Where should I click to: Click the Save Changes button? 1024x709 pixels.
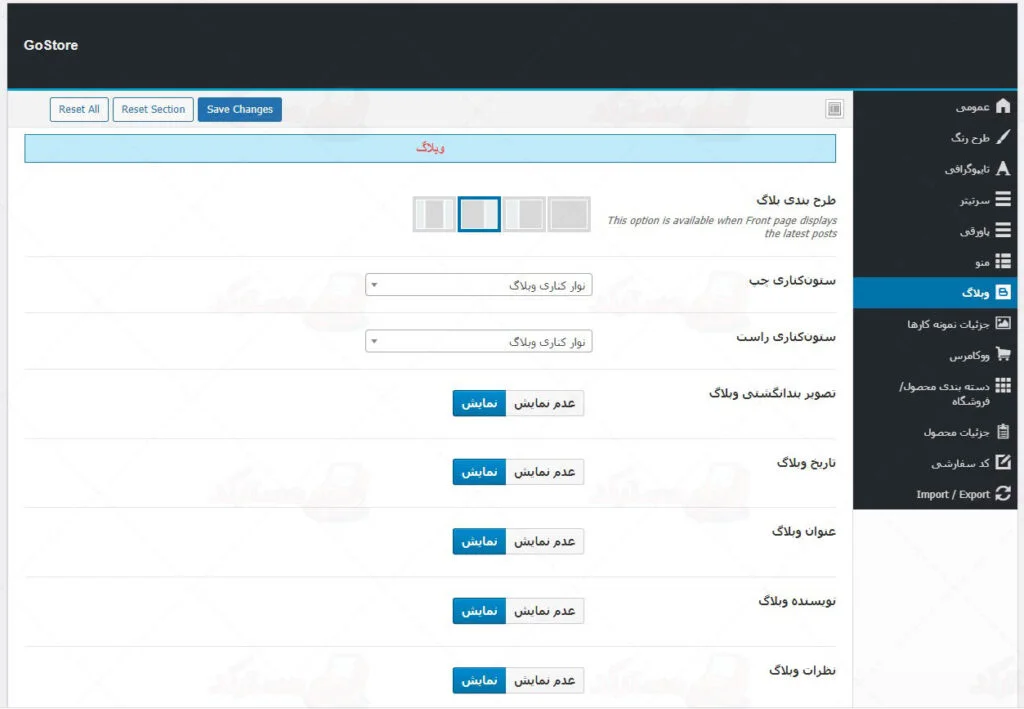240,110
